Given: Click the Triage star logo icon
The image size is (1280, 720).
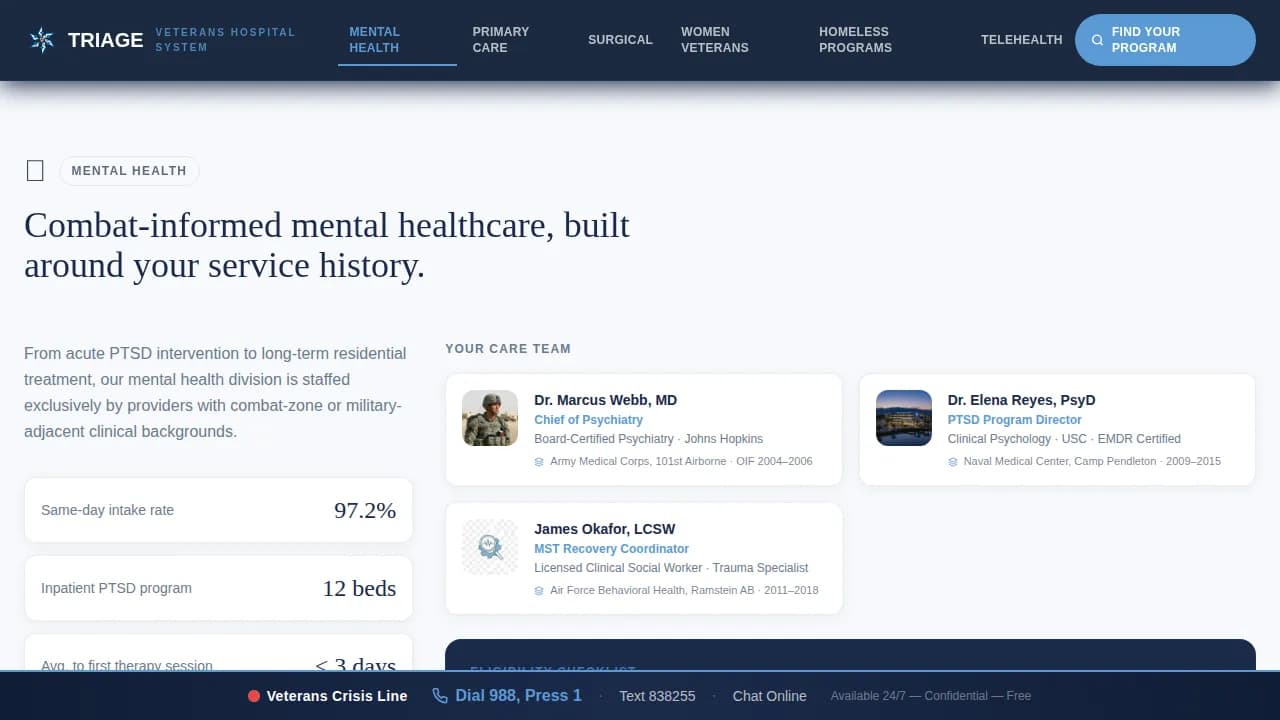Looking at the screenshot, I should tap(42, 40).
